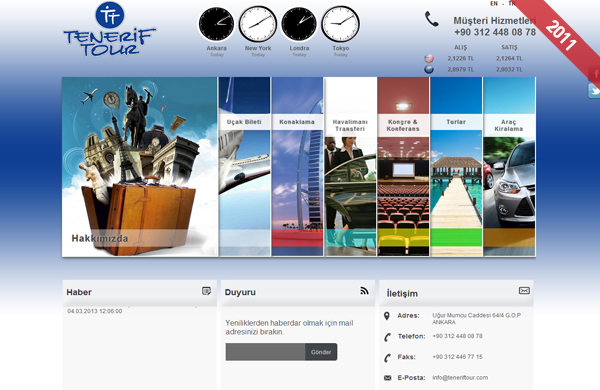Viewport: 600px width, 390px height.
Task: Open the Konaklama panel
Action: pos(297,166)
